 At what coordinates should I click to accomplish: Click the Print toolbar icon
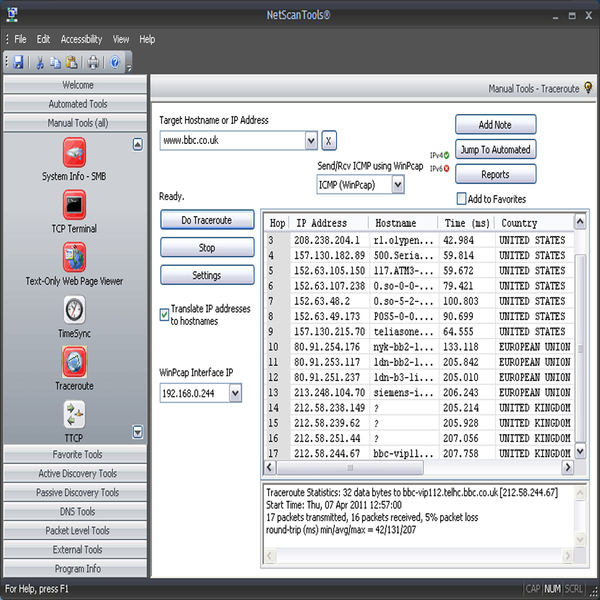point(93,62)
